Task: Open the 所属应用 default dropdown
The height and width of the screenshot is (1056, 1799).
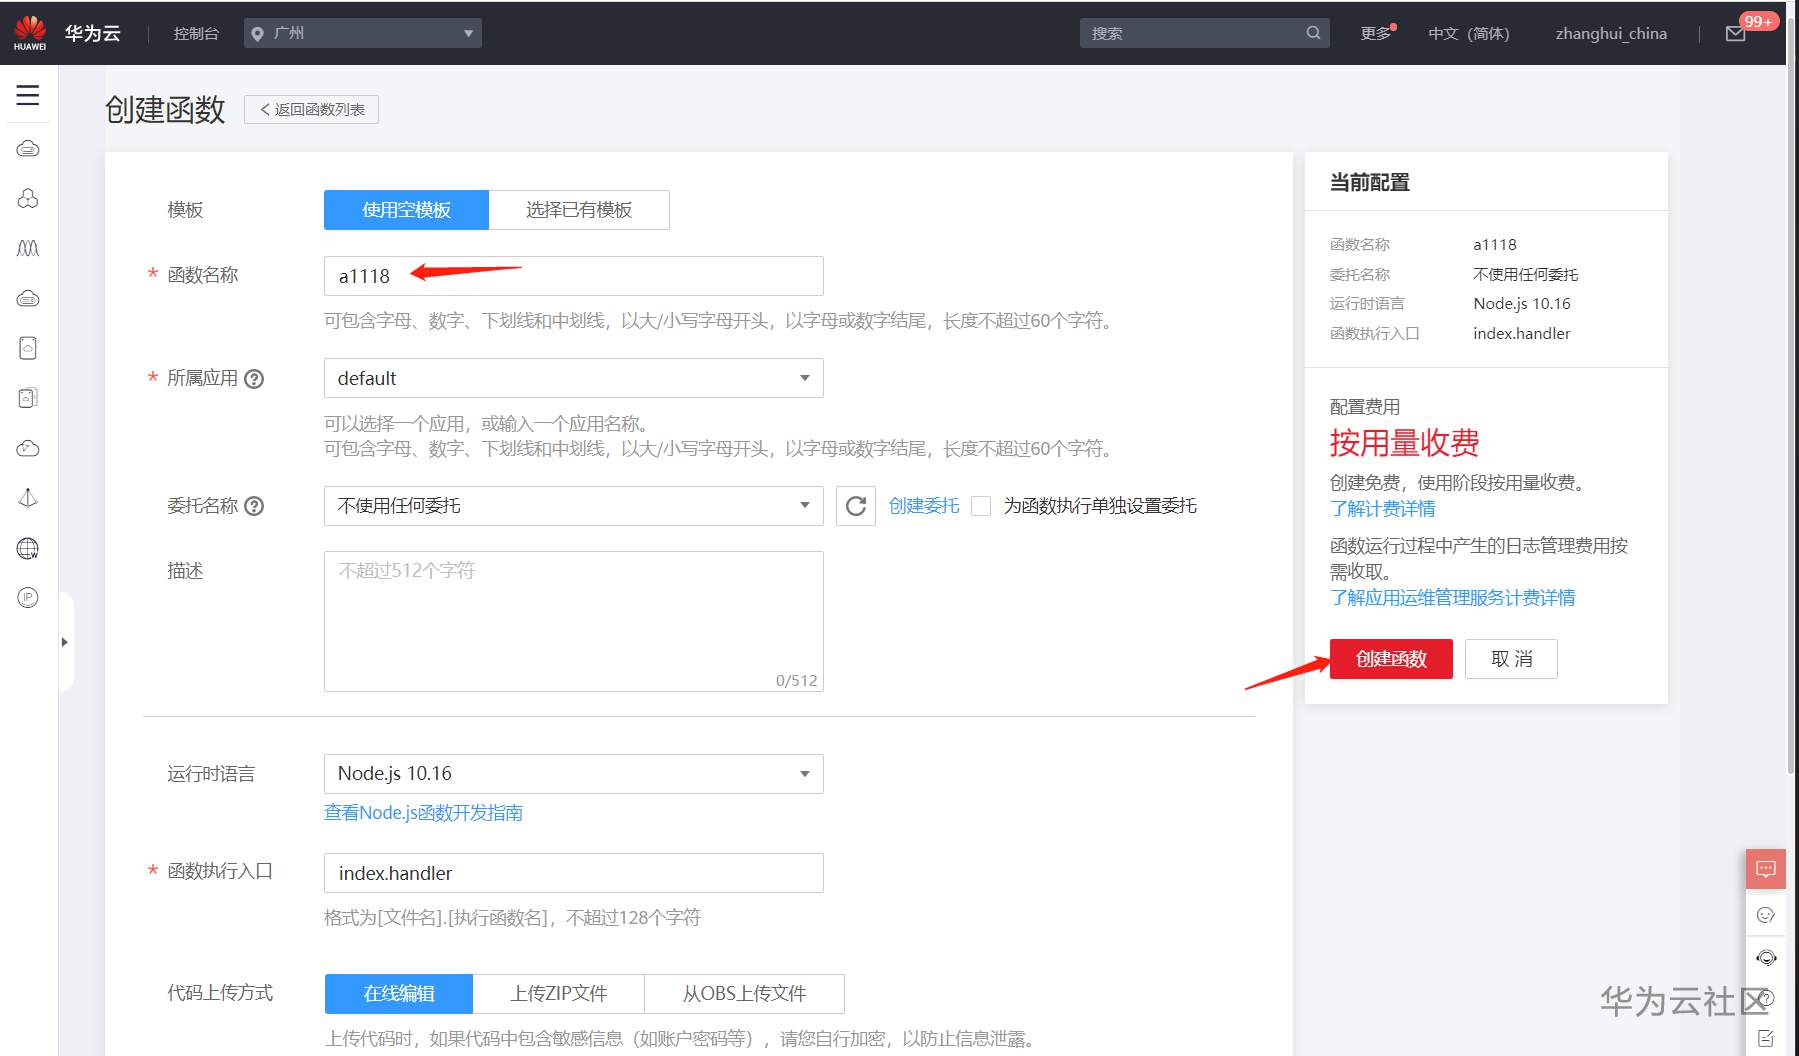Action: coord(574,378)
